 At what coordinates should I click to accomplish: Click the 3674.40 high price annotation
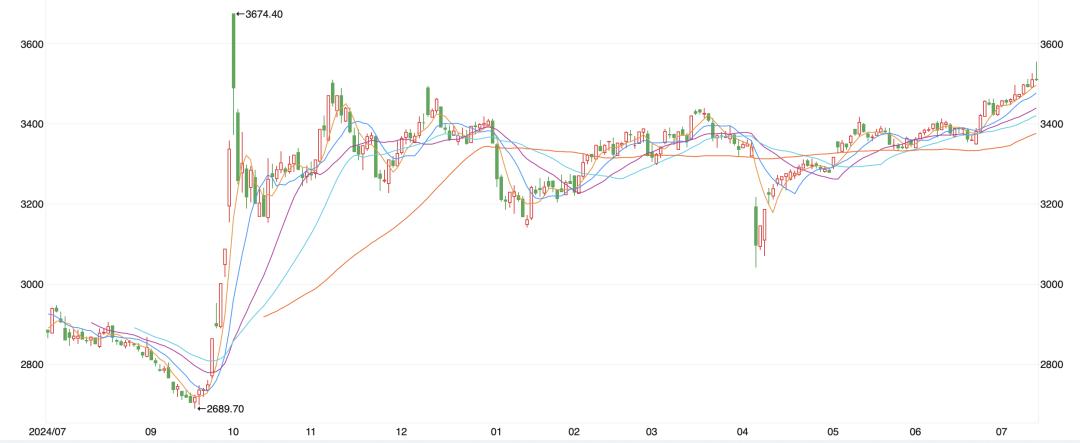point(259,14)
